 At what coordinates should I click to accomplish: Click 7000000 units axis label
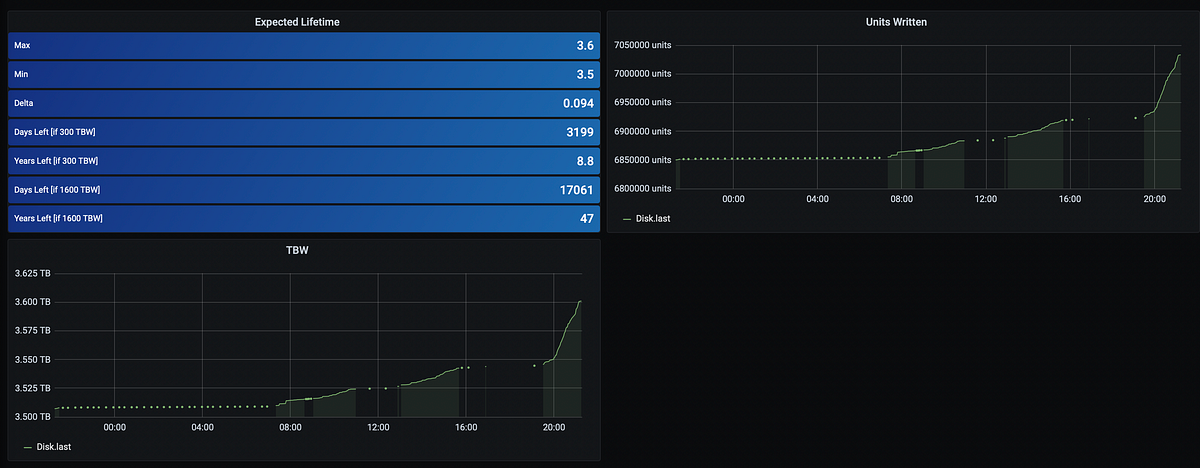[x=641, y=74]
